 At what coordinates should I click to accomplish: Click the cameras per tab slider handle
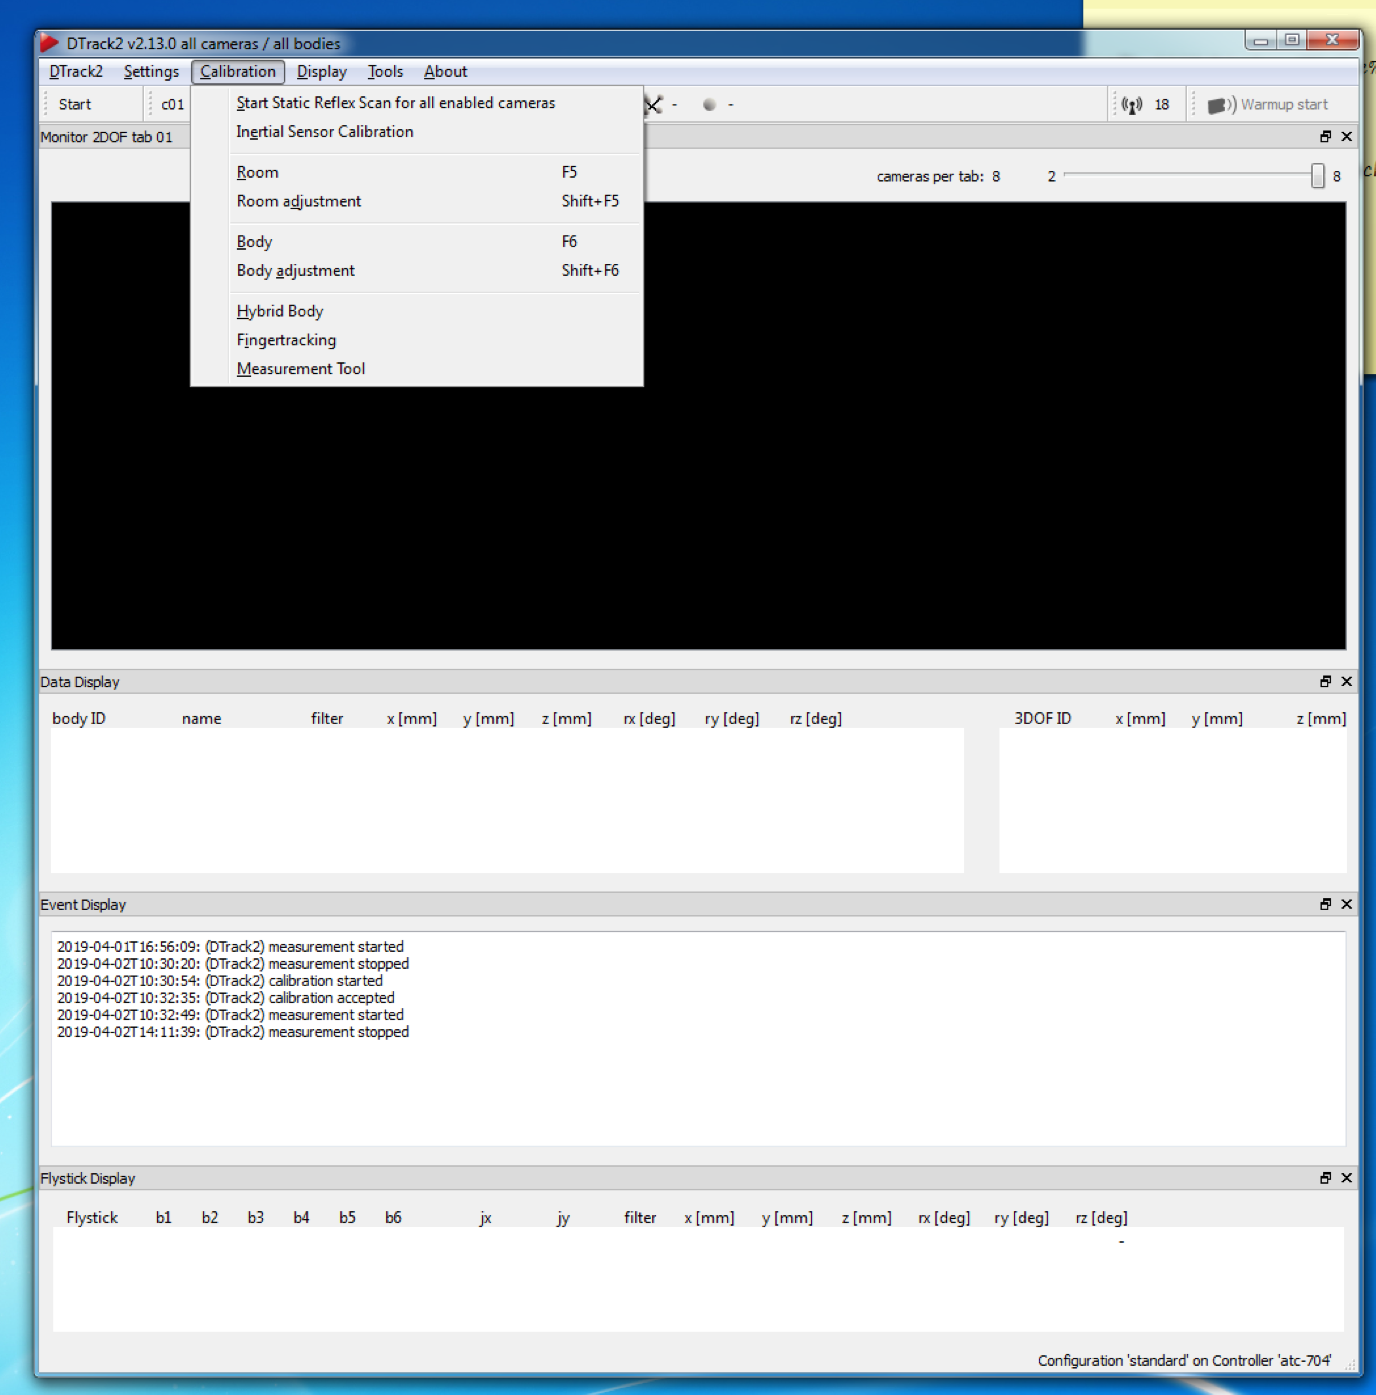click(1317, 176)
